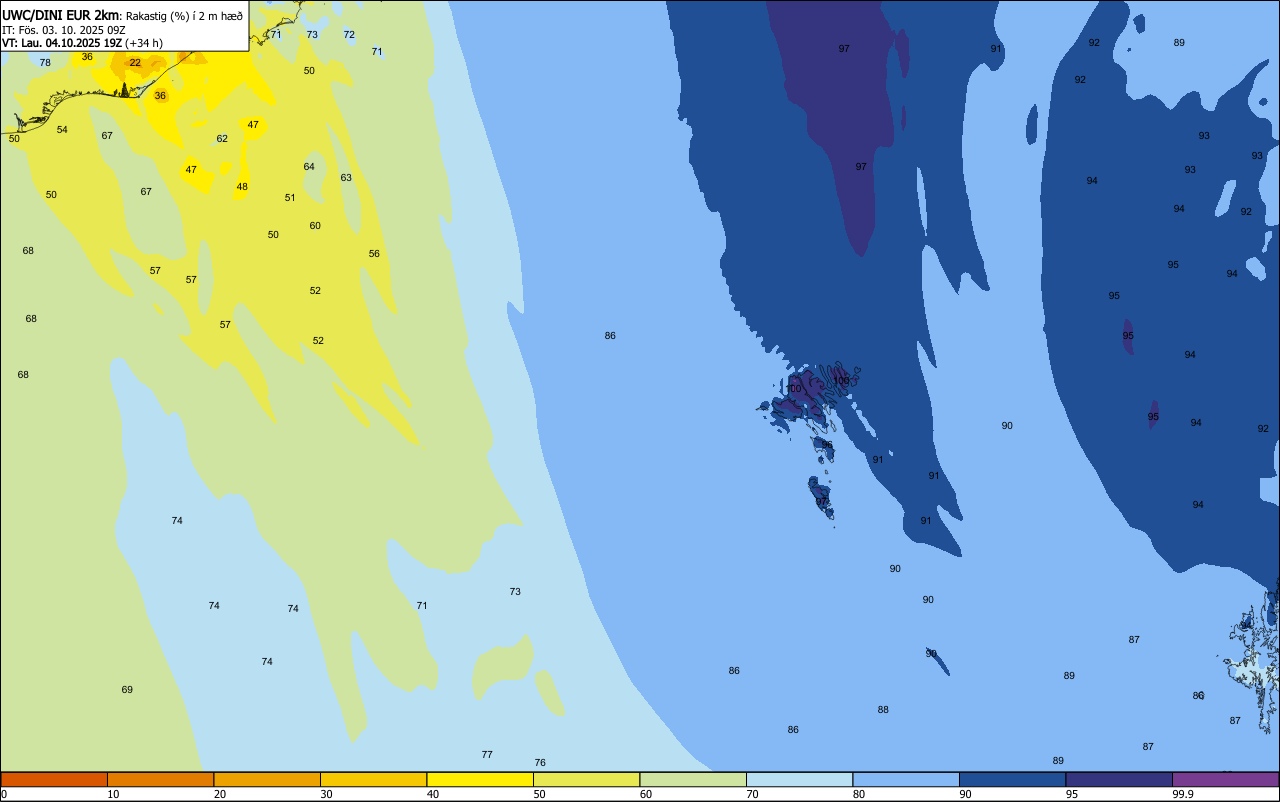
Task: Click the 20–30 legend color segment
Action: [x=267, y=779]
